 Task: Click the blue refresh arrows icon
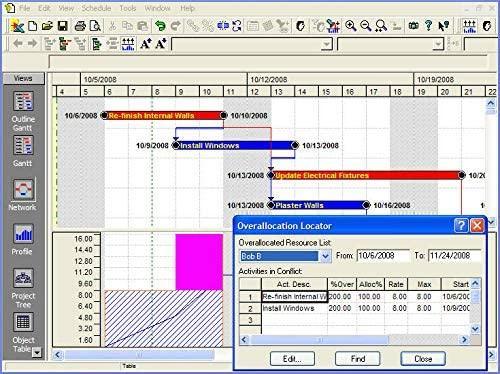point(237,26)
